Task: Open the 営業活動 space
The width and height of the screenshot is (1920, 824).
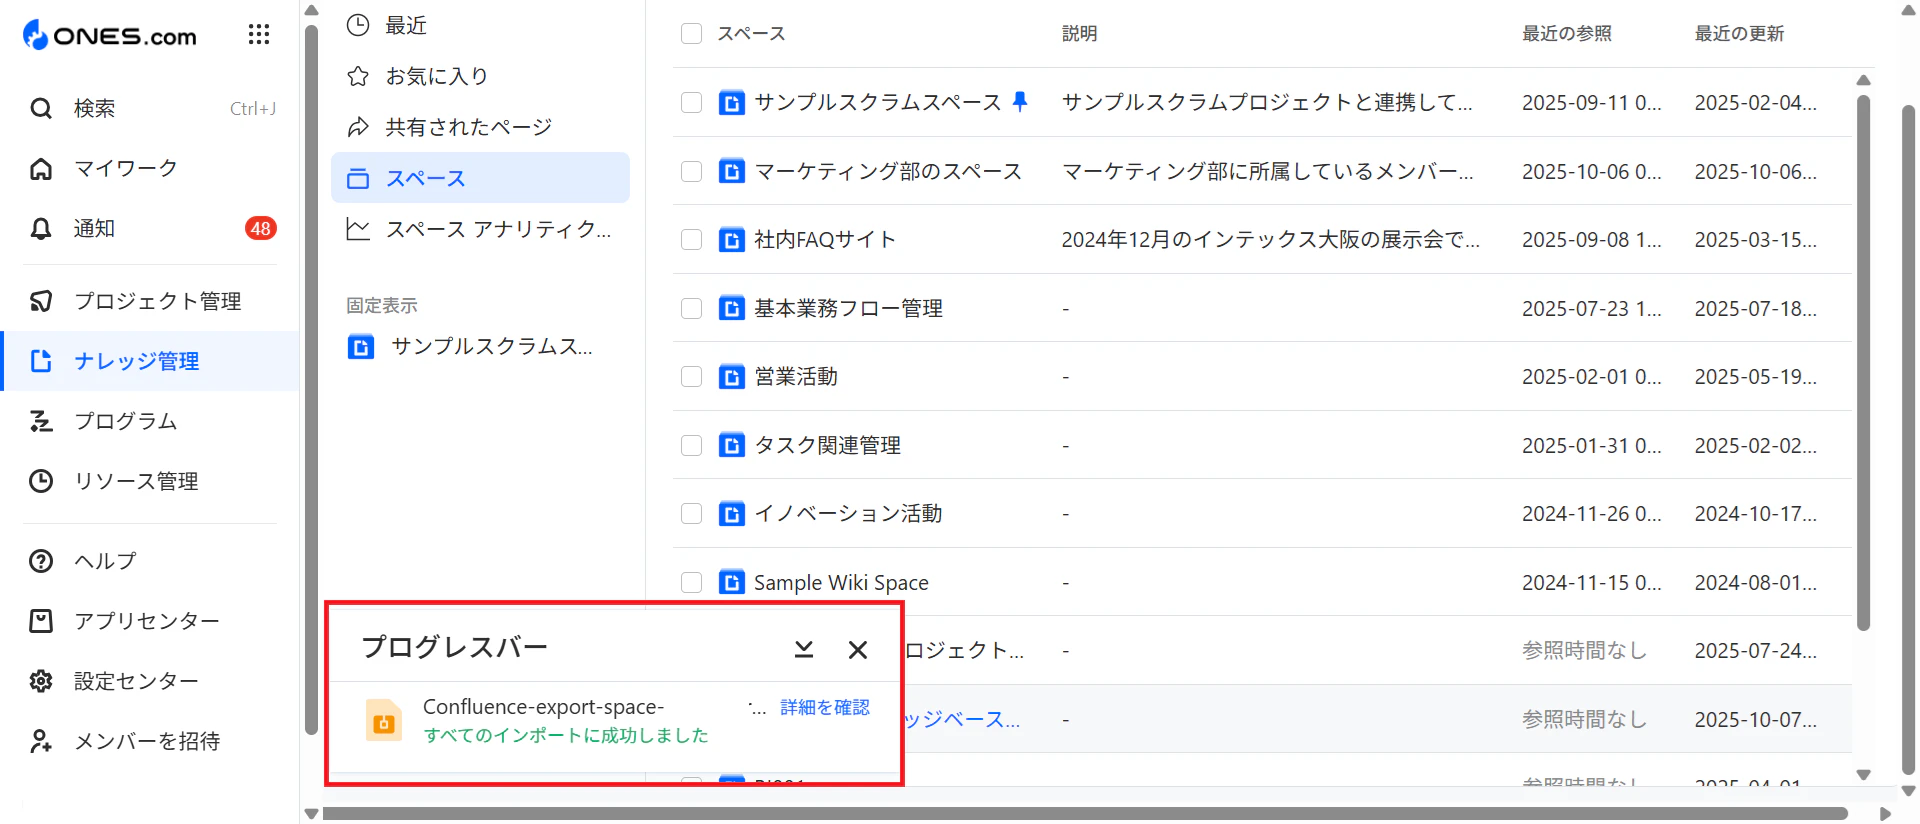Action: pyautogui.click(x=796, y=377)
